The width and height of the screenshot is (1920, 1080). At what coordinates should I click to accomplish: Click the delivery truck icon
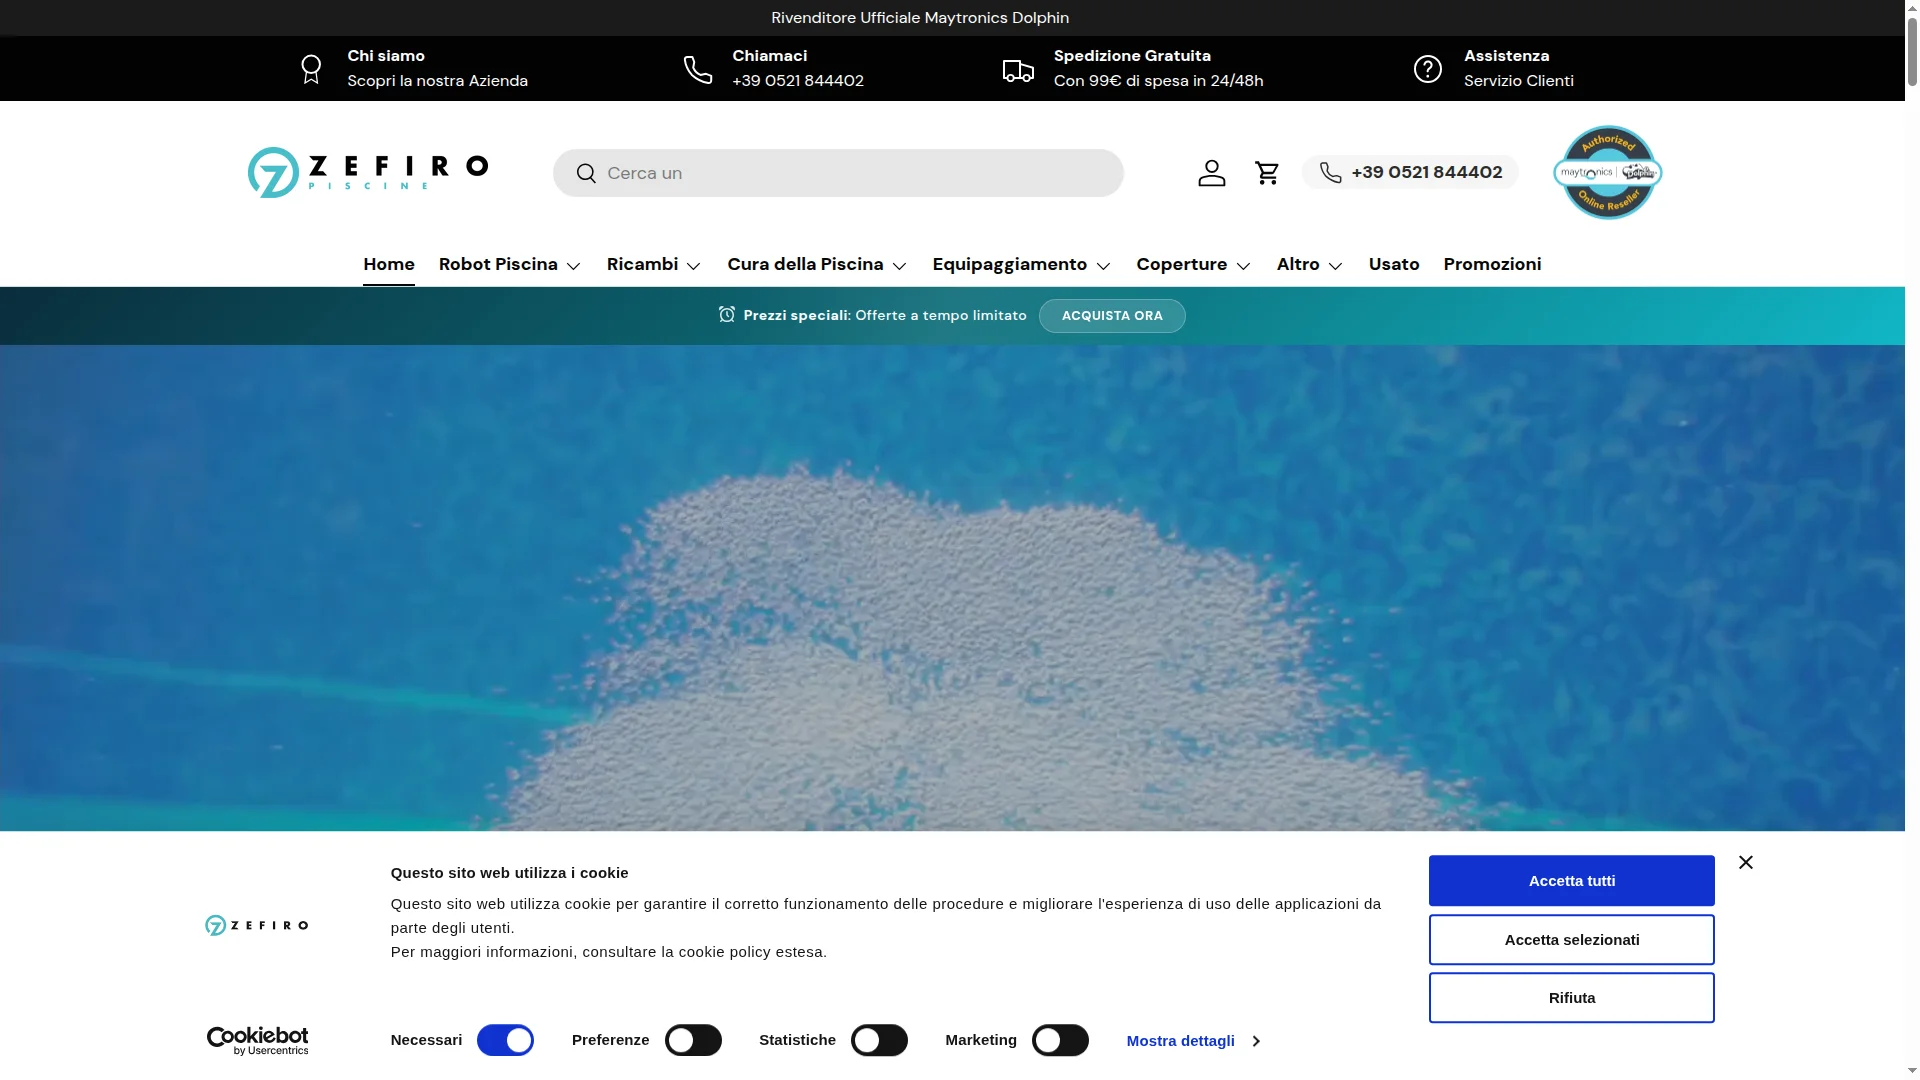1018,70
